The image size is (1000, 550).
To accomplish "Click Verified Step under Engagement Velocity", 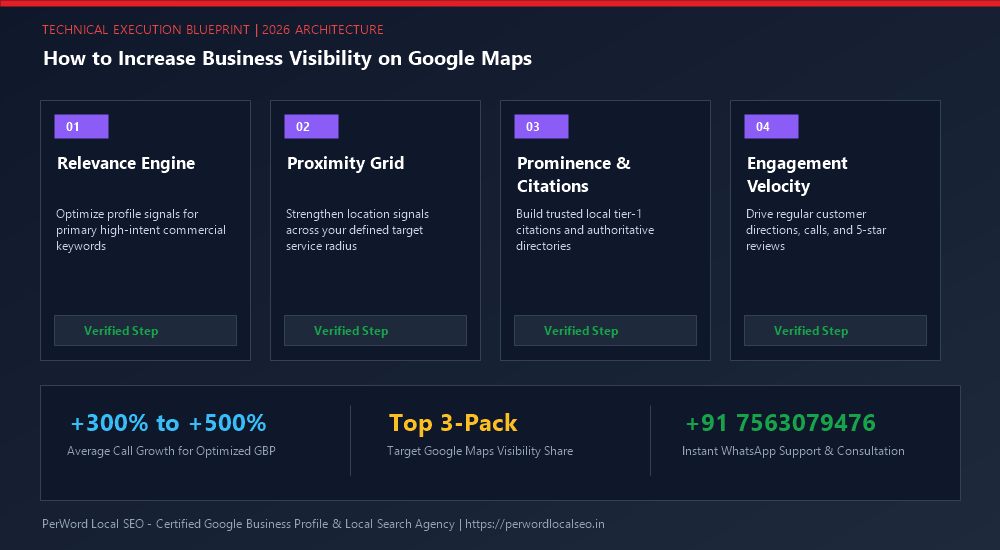I will 835,331.
